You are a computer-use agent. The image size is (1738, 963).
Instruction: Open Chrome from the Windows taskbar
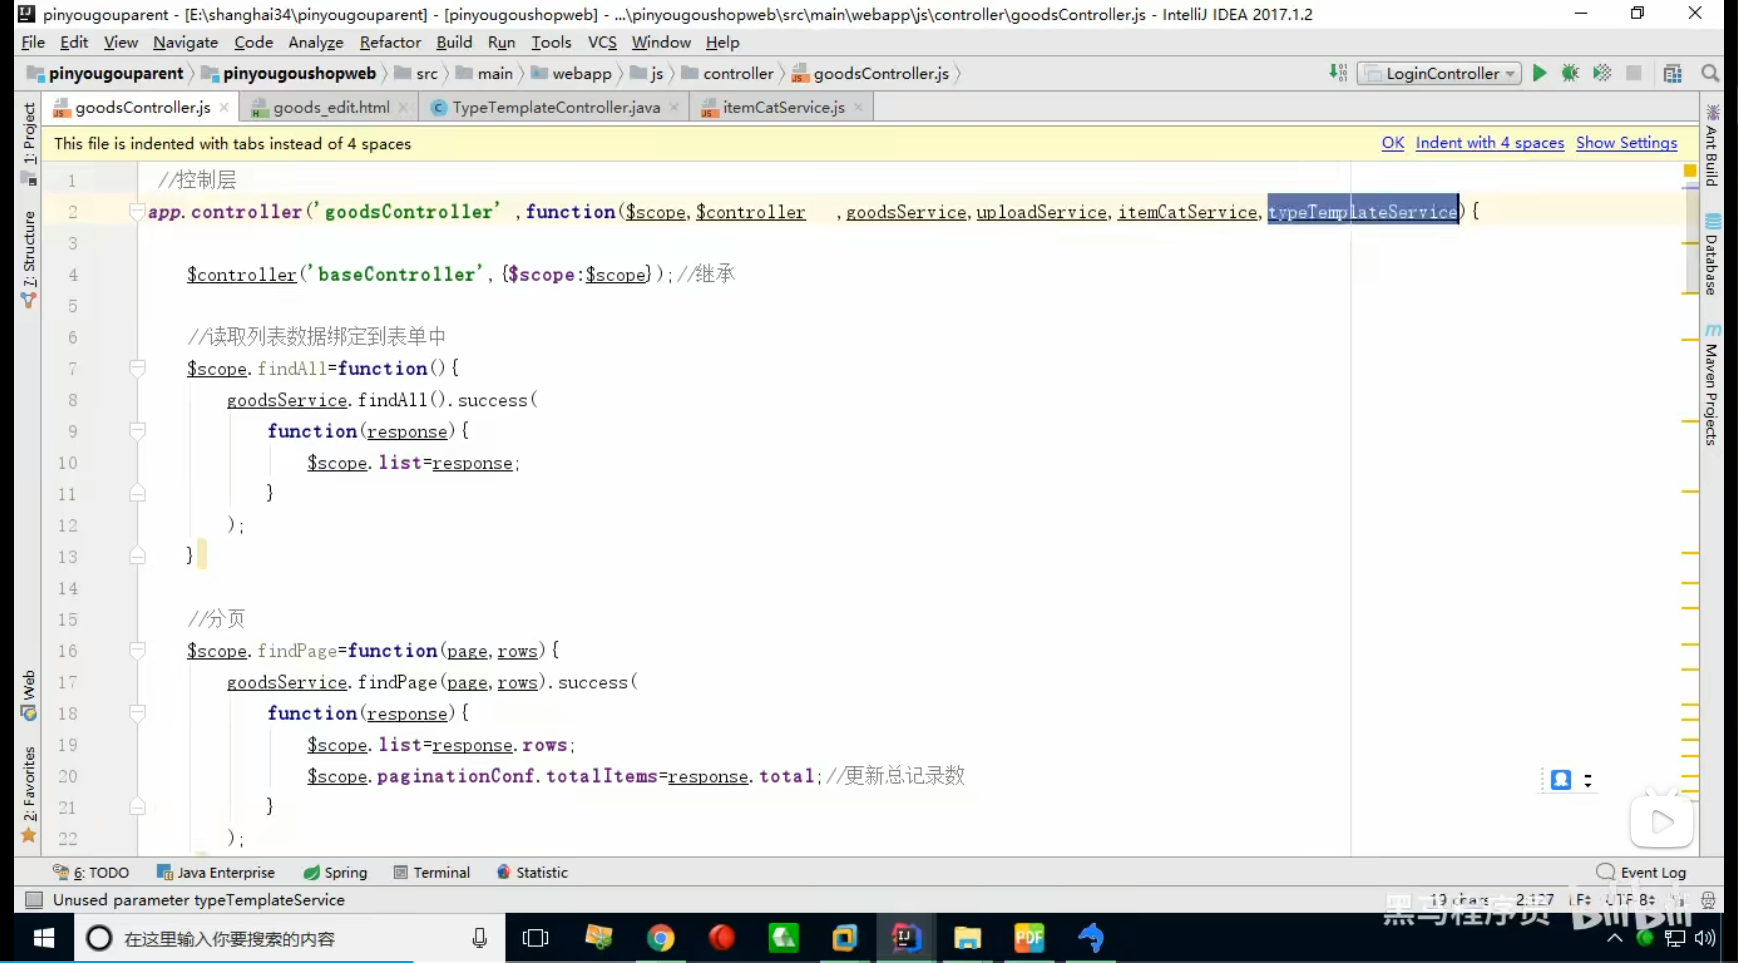(660, 938)
